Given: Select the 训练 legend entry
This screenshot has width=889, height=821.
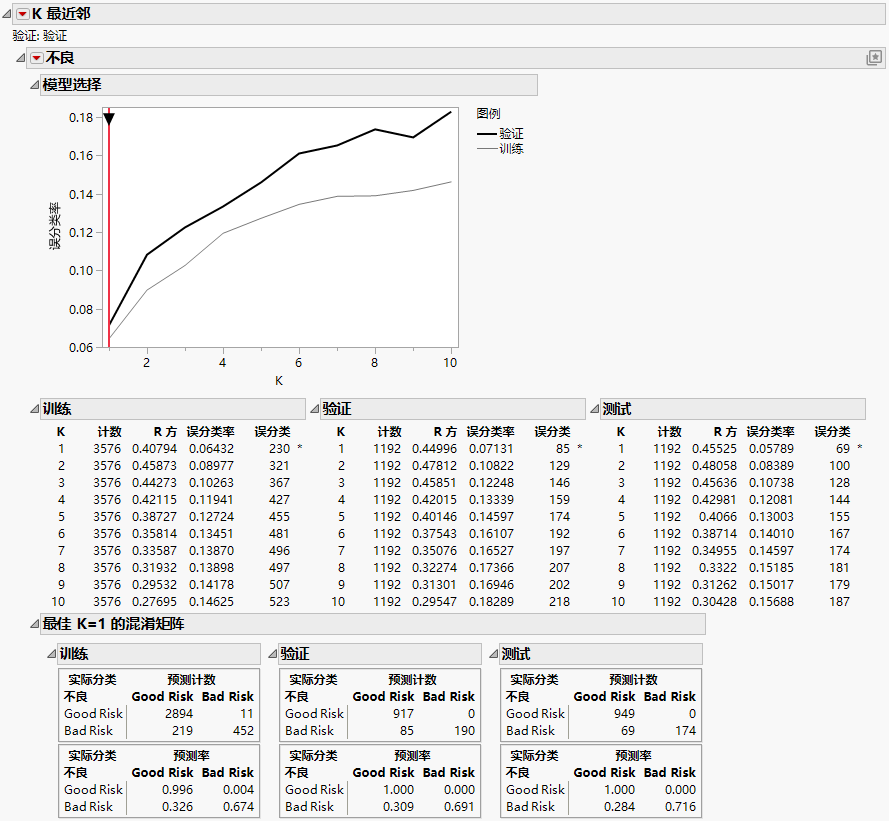Looking at the screenshot, I should [x=500, y=149].
